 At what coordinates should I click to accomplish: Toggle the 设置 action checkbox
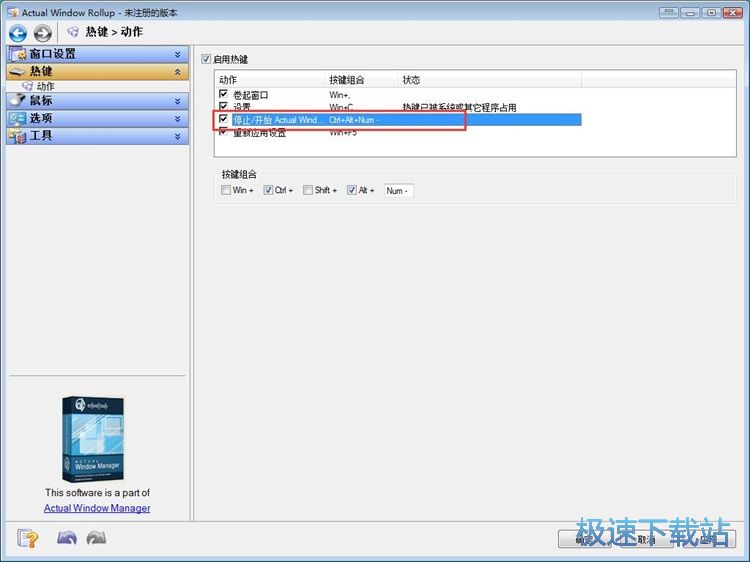(223, 105)
